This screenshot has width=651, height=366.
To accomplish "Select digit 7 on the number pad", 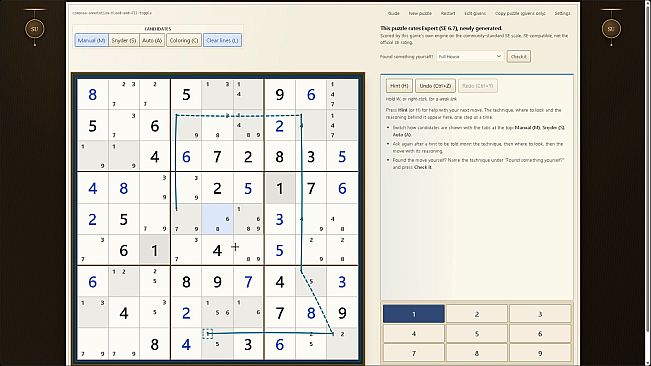I will pos(414,353).
